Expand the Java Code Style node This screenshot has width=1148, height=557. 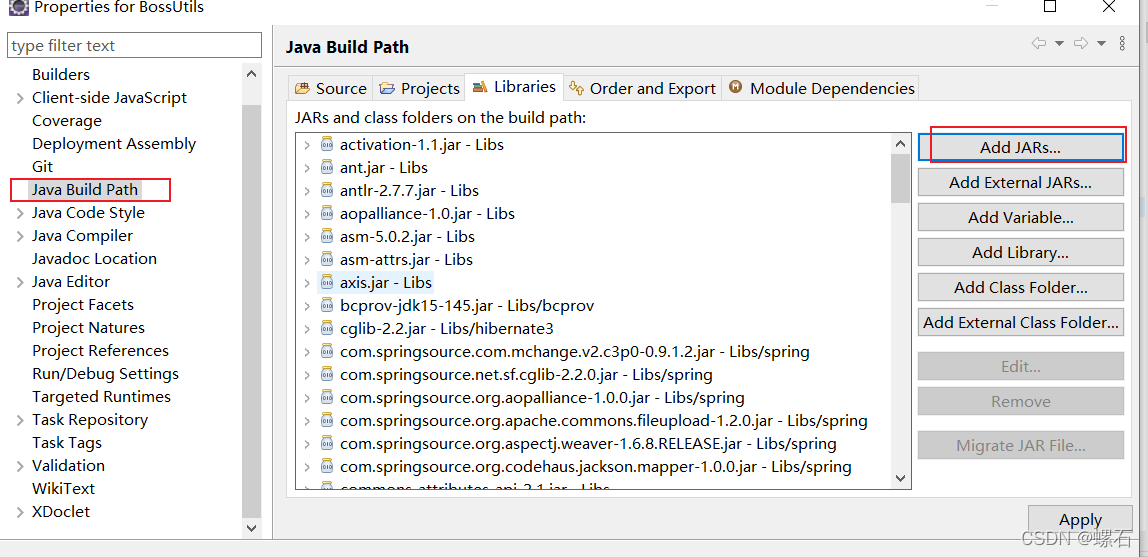tap(20, 213)
